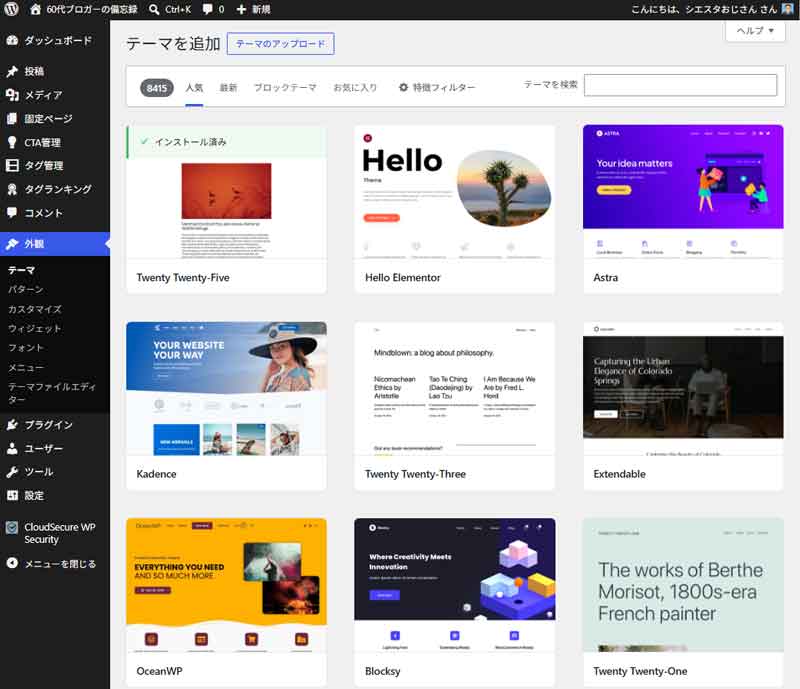Select the 人気 tab
Screen dimensions: 800x689
click(x=194, y=88)
